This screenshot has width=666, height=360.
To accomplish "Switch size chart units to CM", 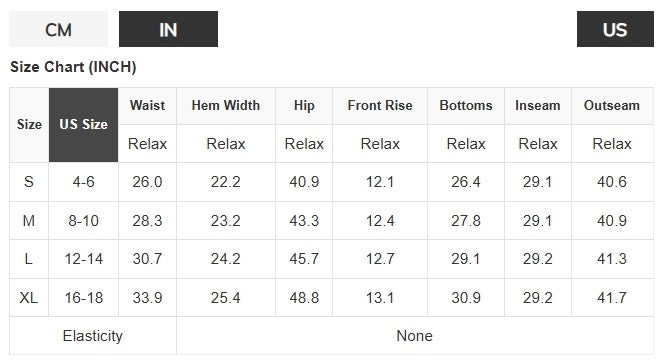I will [58, 29].
